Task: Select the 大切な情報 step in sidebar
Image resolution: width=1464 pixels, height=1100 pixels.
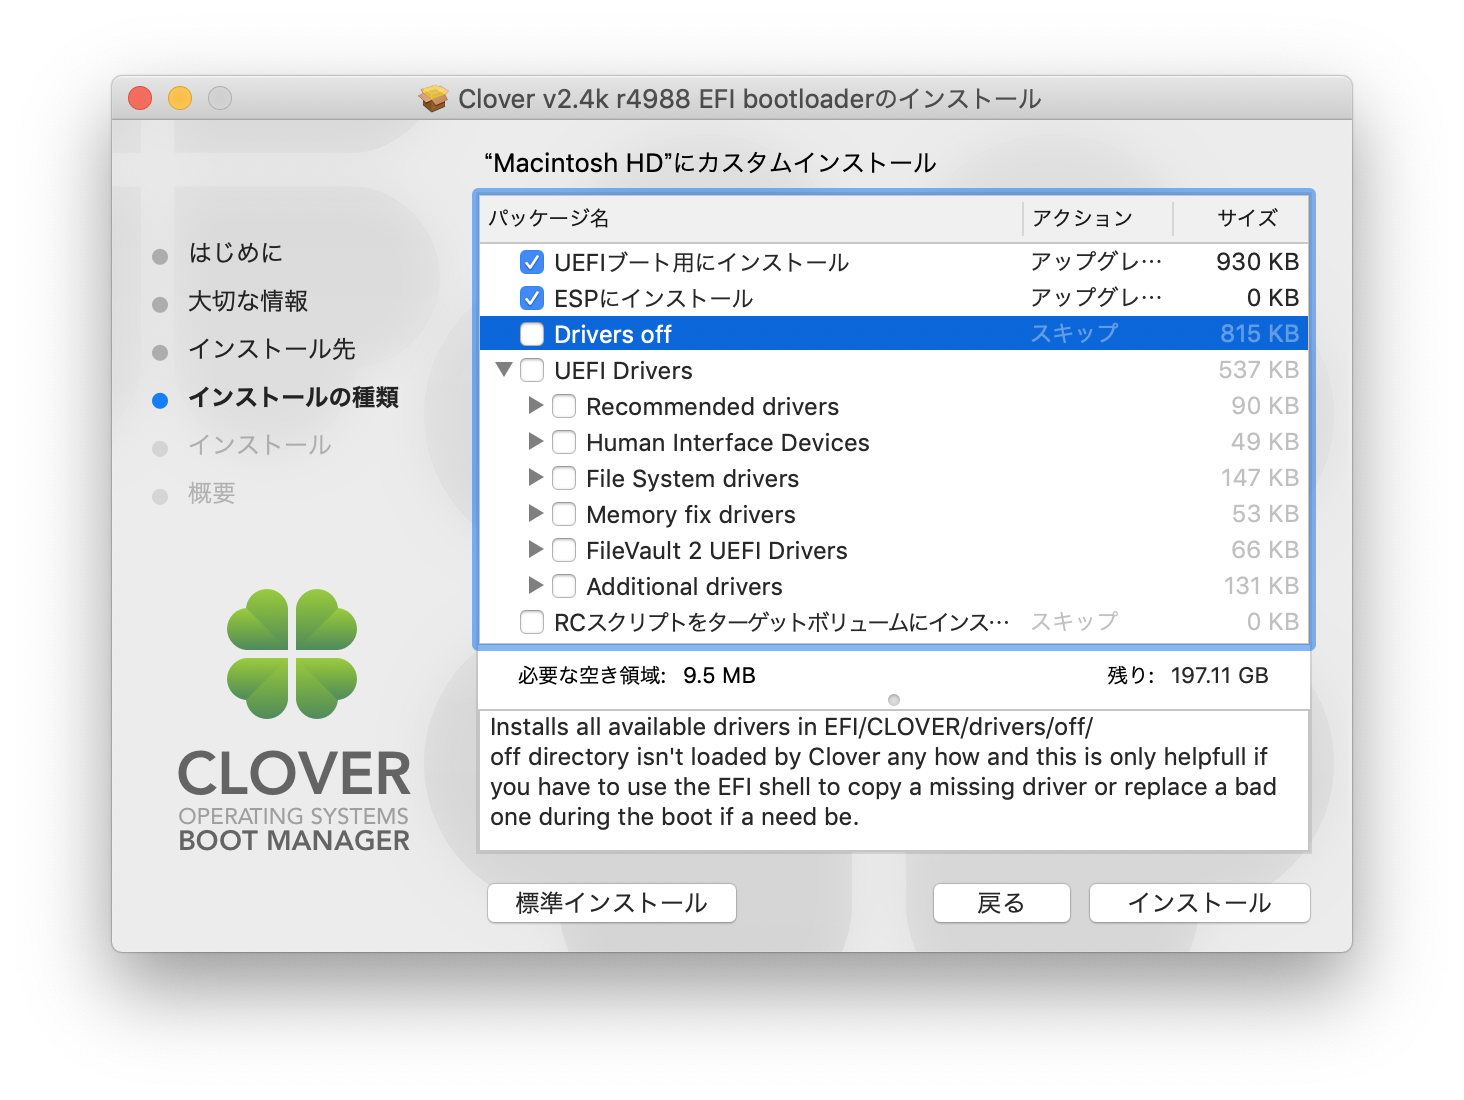Action: pos(248,301)
